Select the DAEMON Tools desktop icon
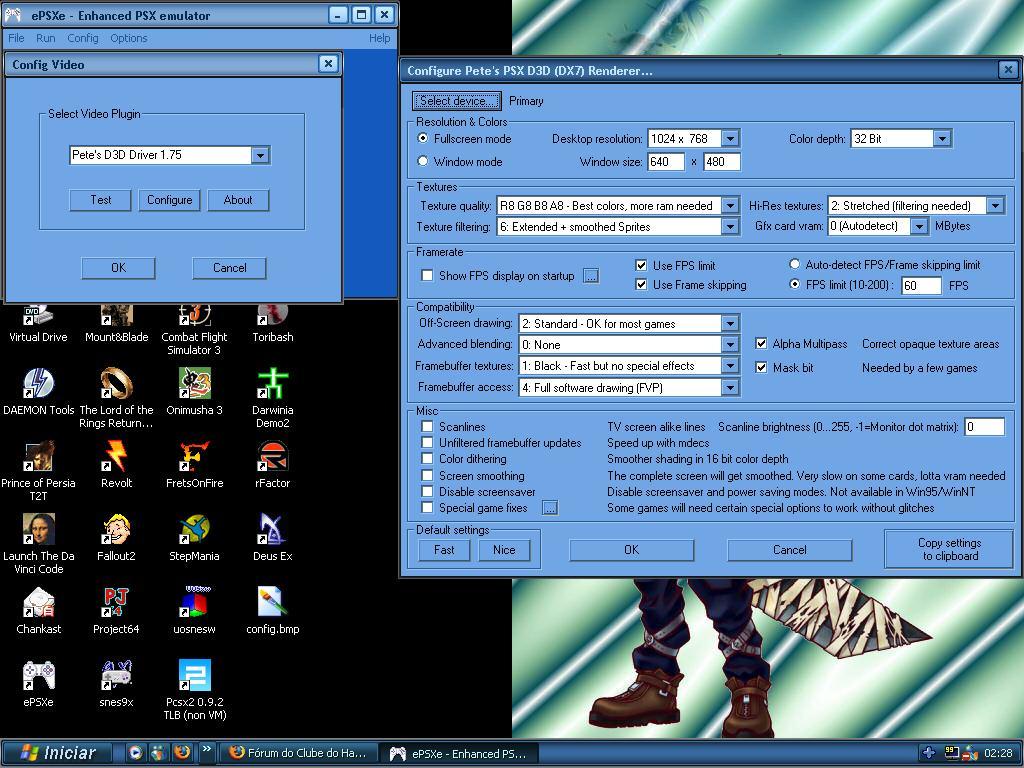Screen dimensions: 1024x768 coord(39,392)
